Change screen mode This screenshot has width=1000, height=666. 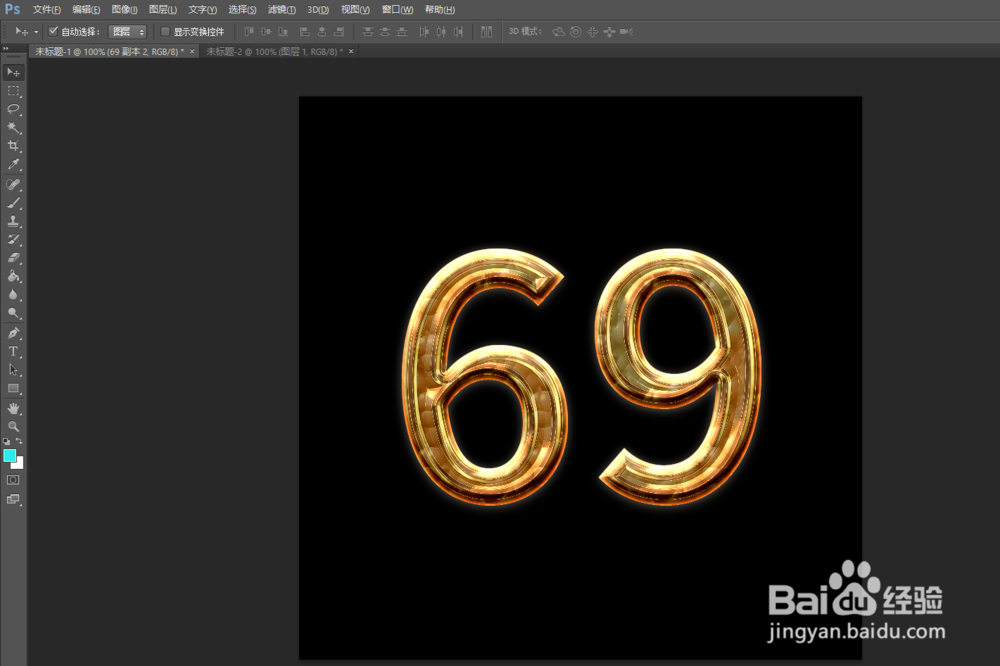pyautogui.click(x=13, y=499)
